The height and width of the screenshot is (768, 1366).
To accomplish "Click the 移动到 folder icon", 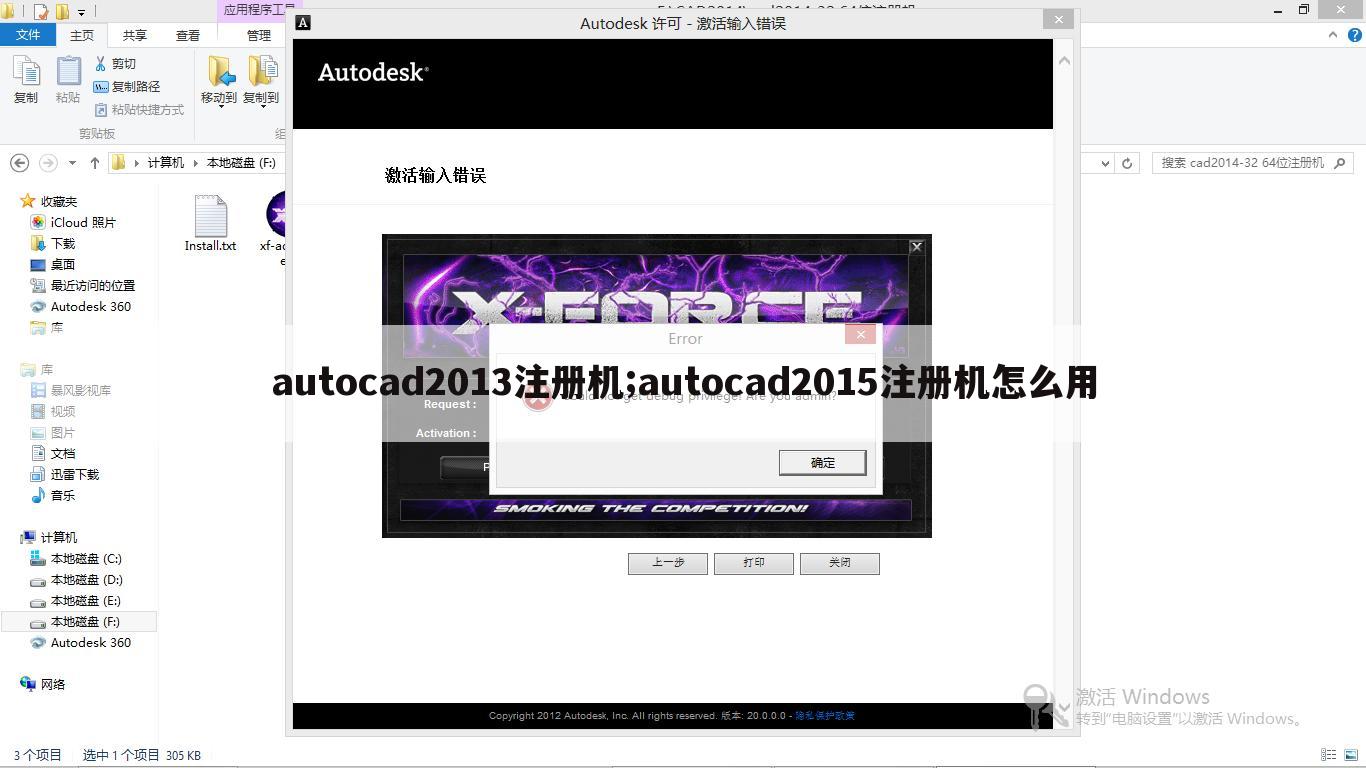I will pyautogui.click(x=220, y=71).
